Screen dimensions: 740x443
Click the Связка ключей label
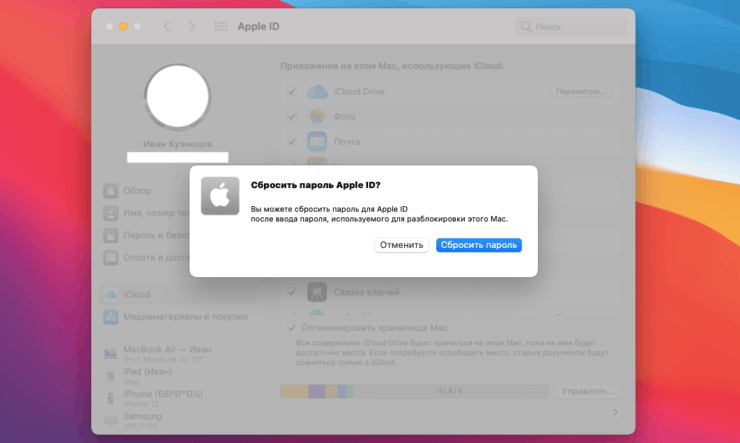[366, 292]
